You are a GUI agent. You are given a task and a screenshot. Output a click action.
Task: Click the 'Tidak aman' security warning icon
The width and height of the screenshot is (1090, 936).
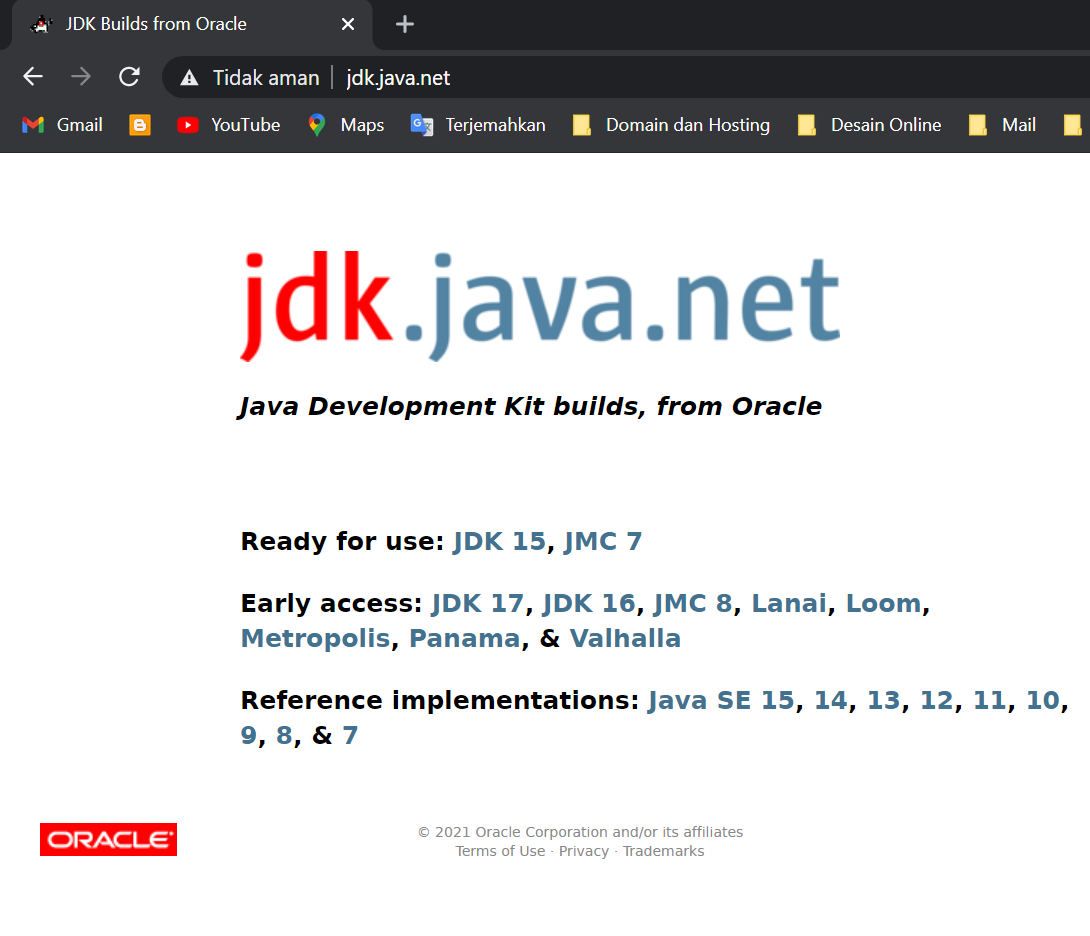coord(189,78)
